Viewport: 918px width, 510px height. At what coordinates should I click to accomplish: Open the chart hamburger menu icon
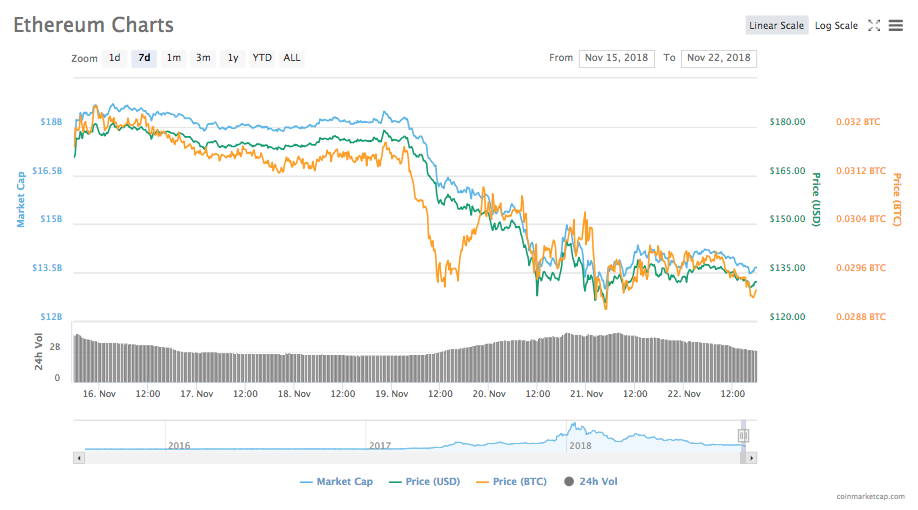pyautogui.click(x=896, y=25)
